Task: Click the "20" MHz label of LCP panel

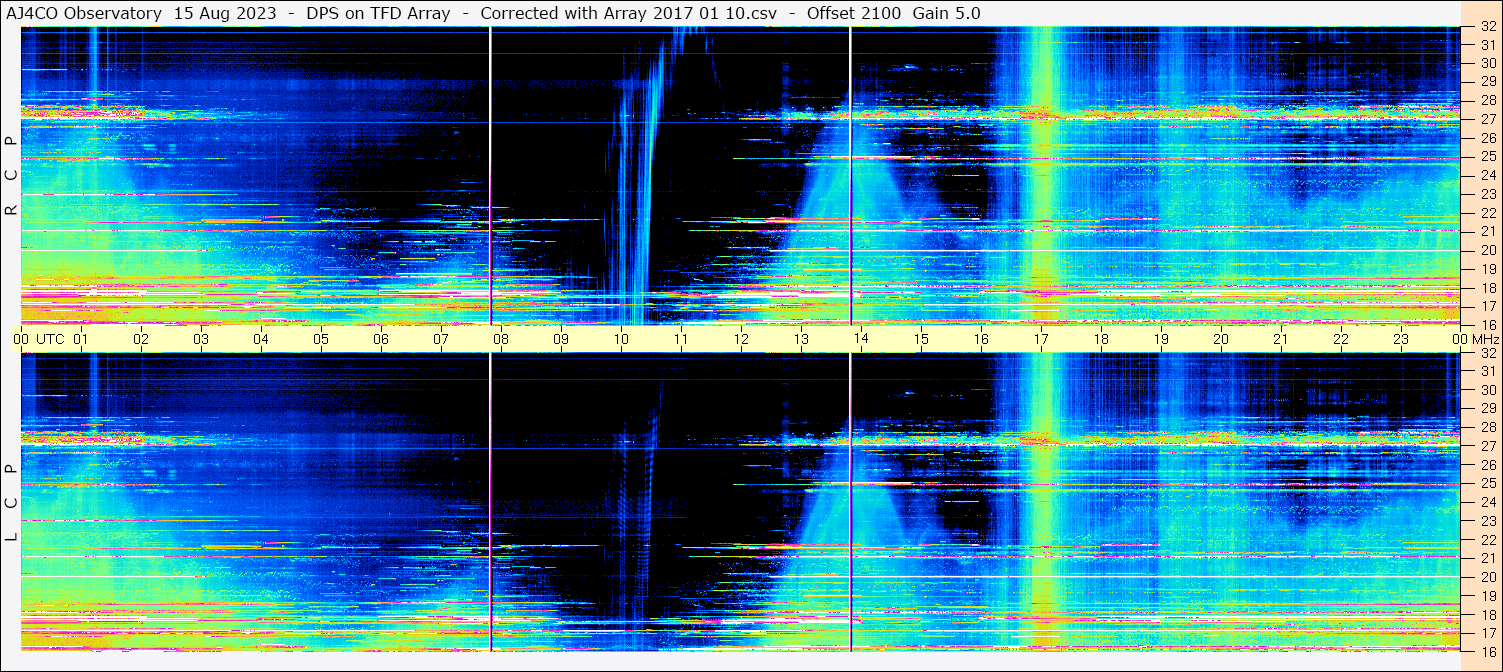Action: tap(1488, 576)
